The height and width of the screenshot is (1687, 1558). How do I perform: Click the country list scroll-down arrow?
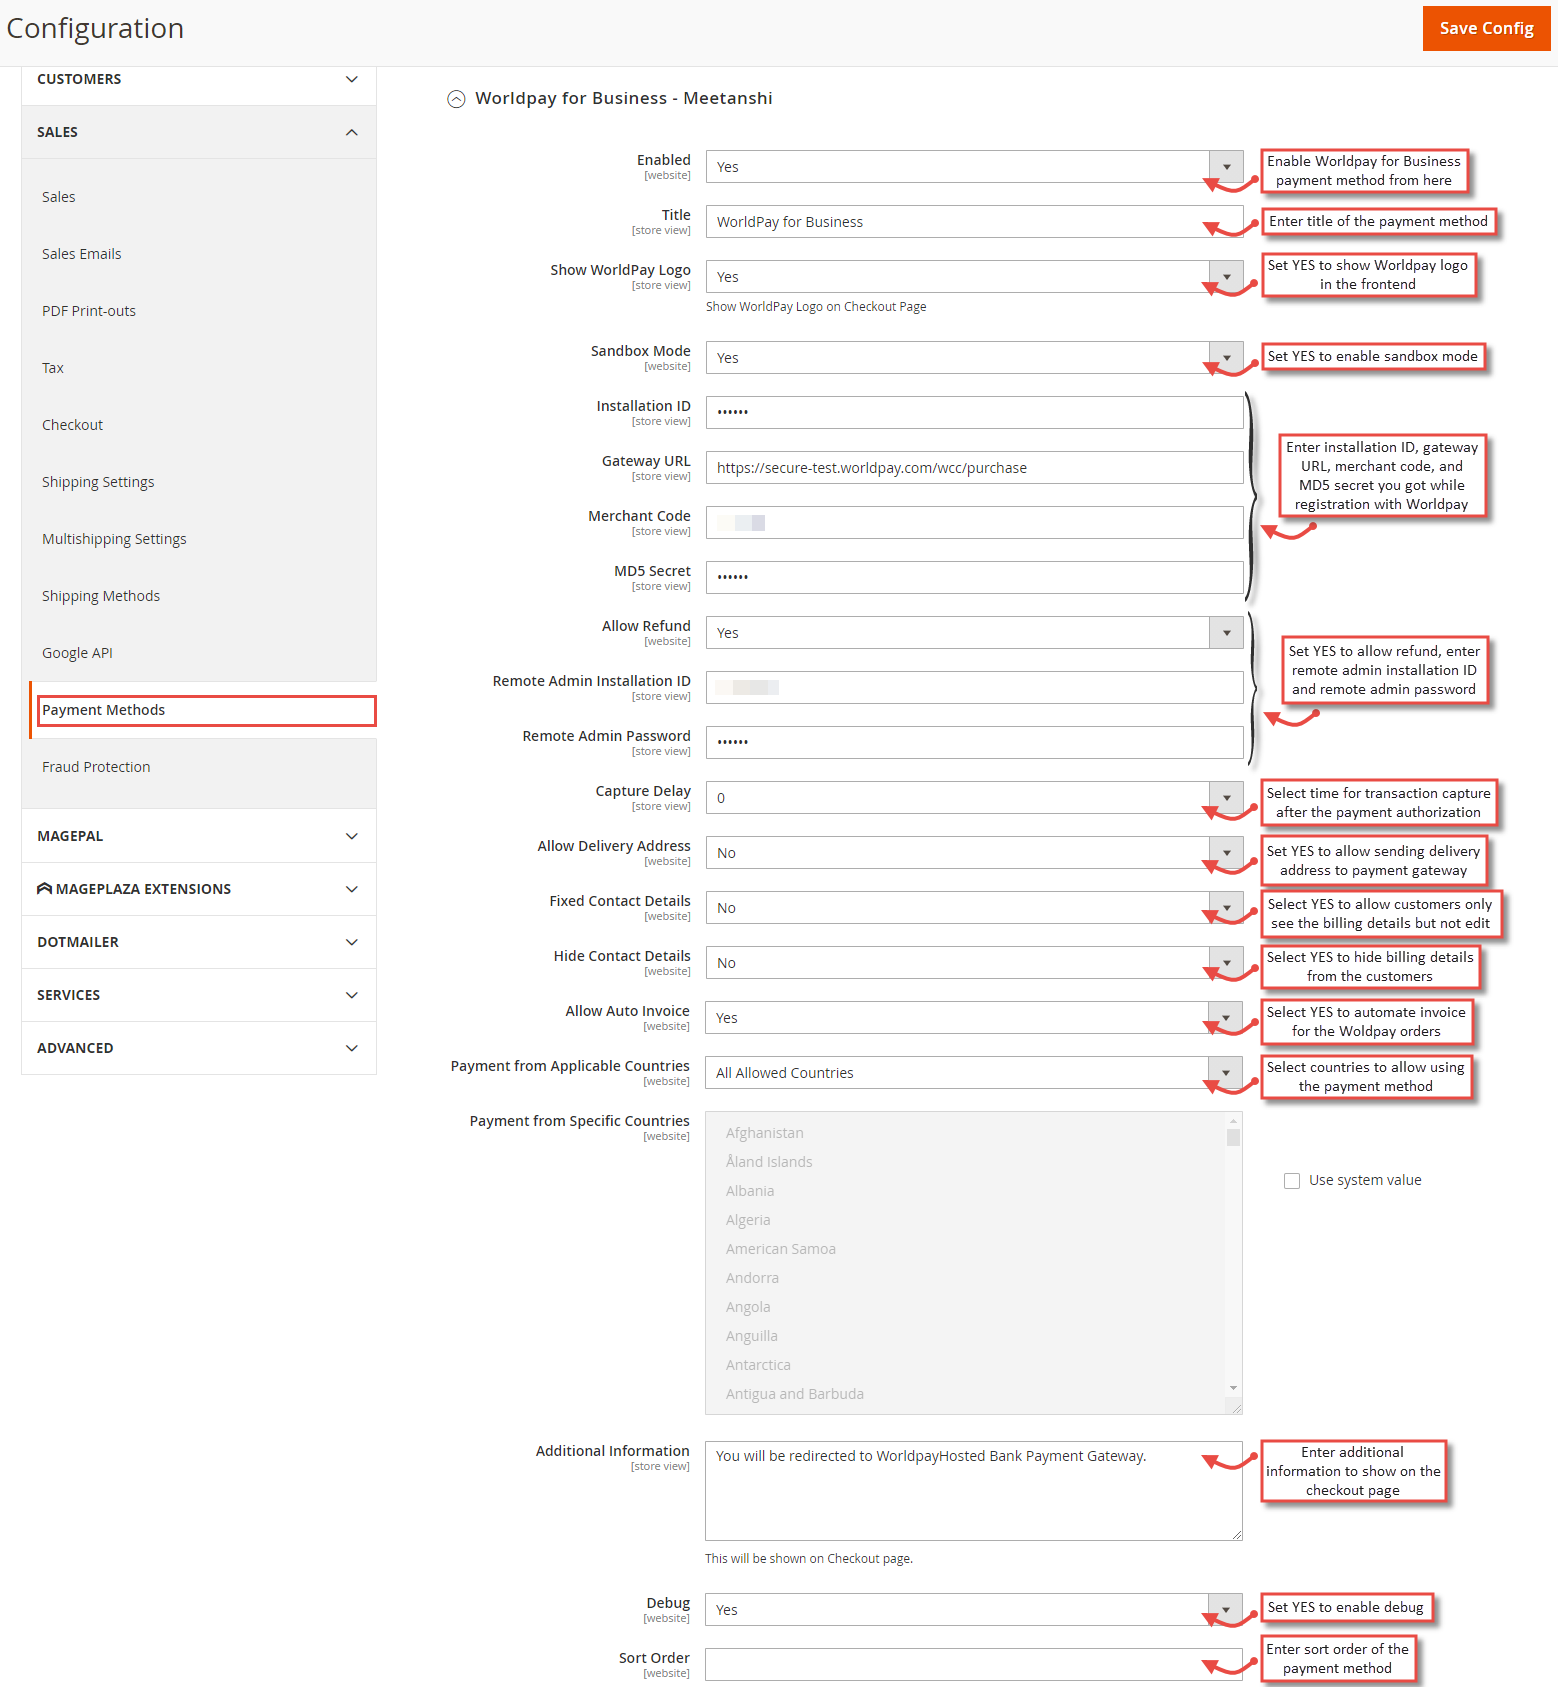point(1233,1388)
